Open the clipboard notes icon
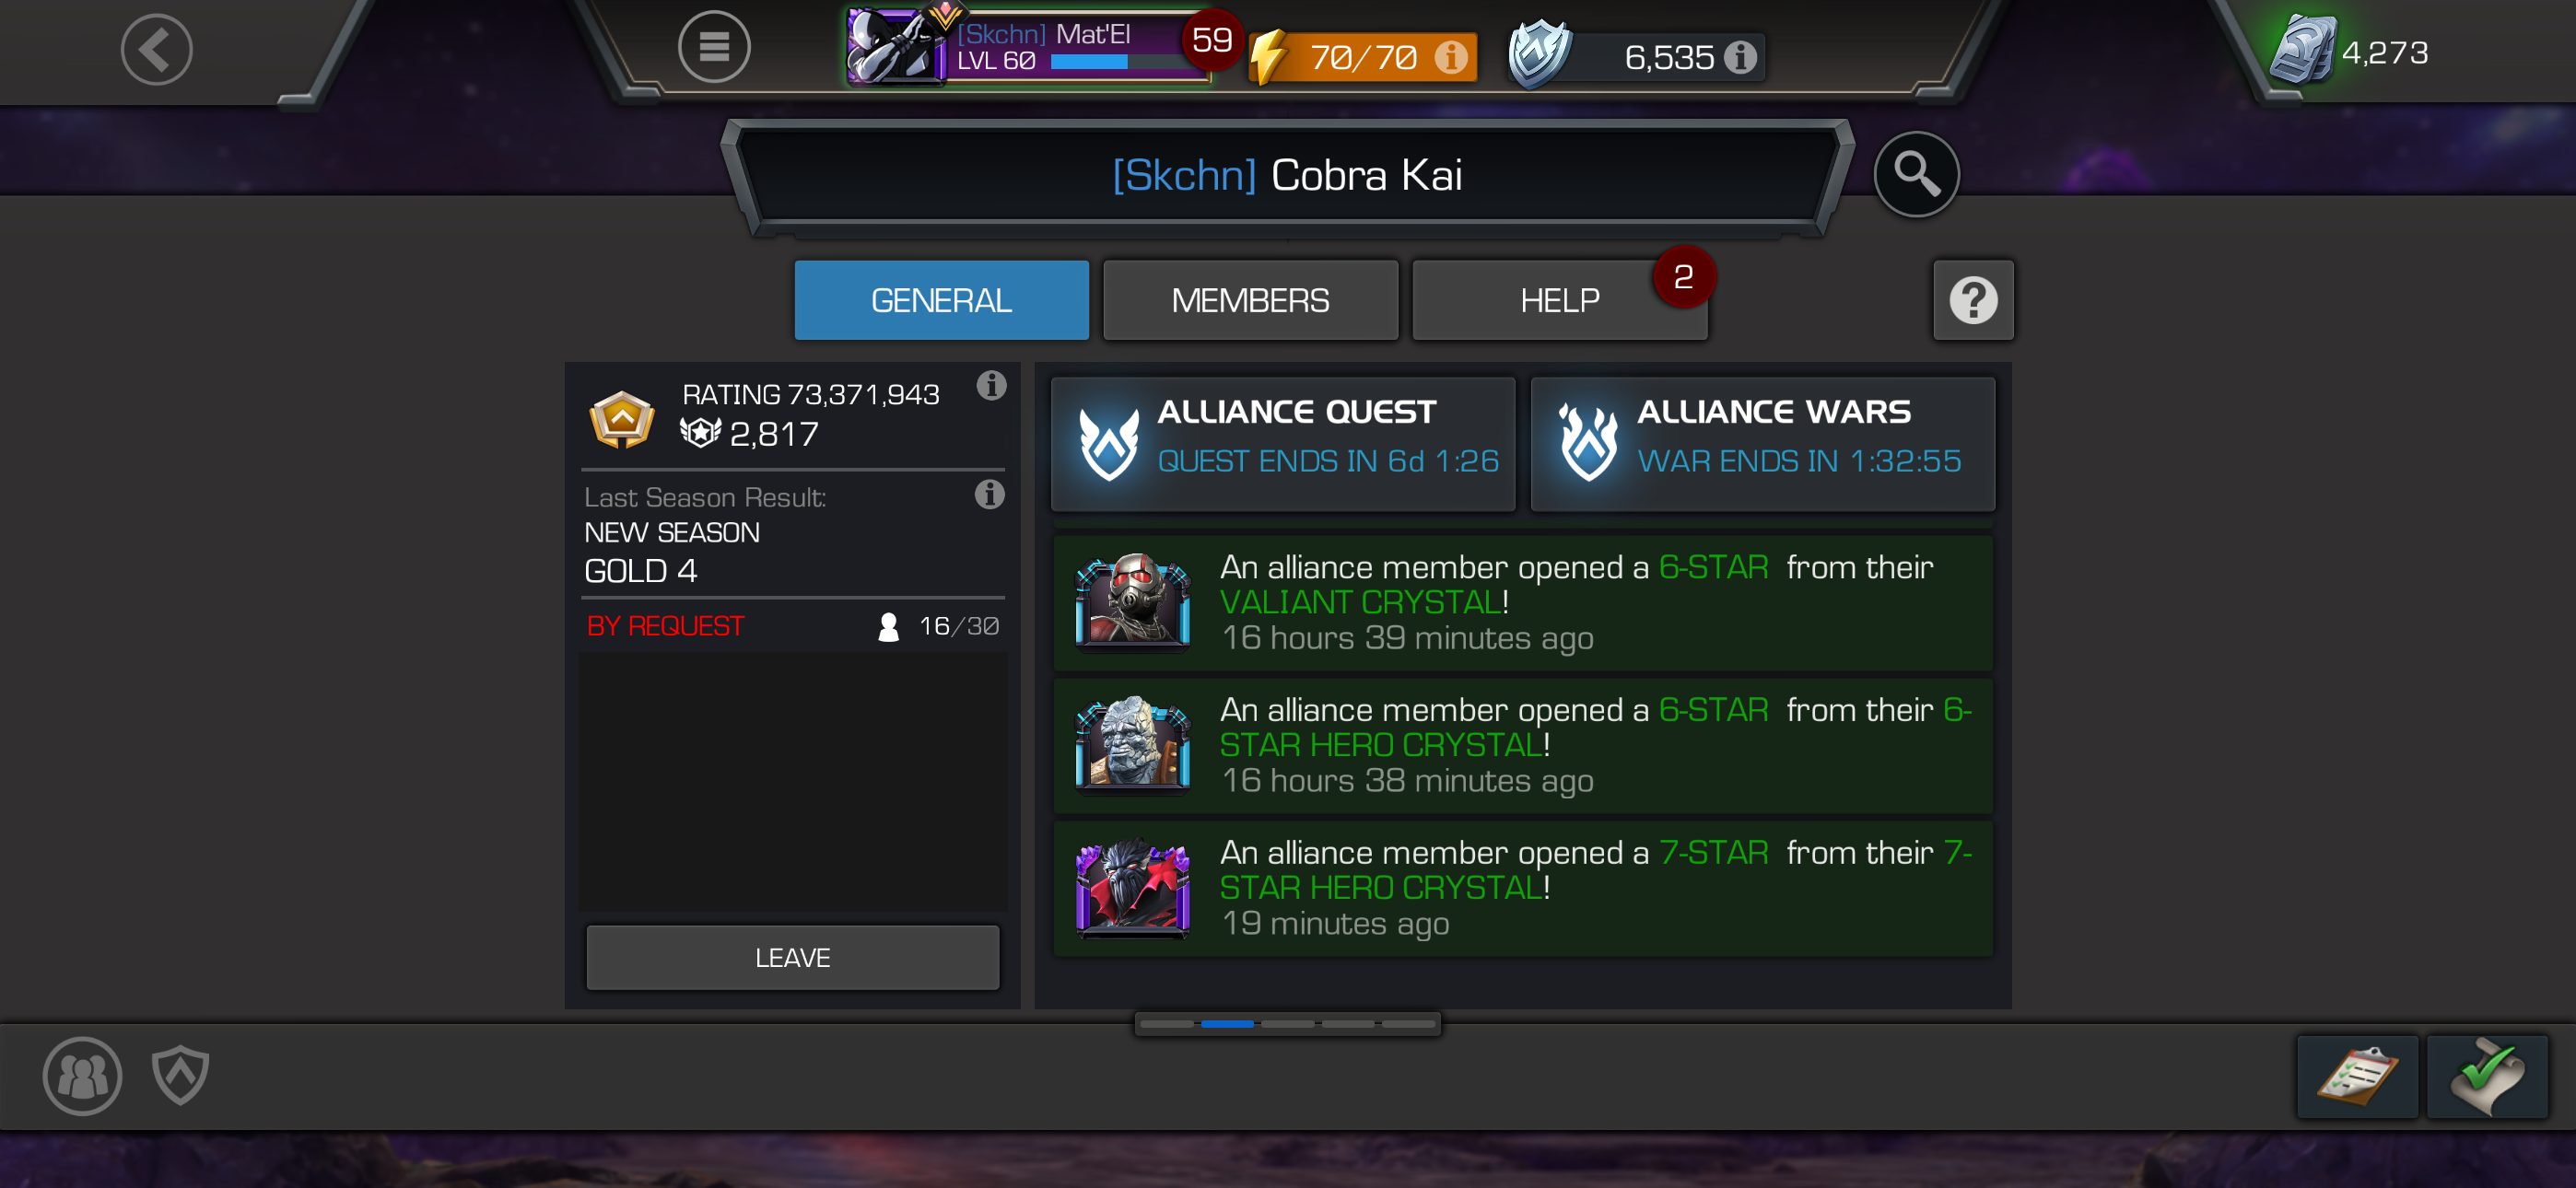Screen dimensions: 2576x1188 click(2356, 1077)
